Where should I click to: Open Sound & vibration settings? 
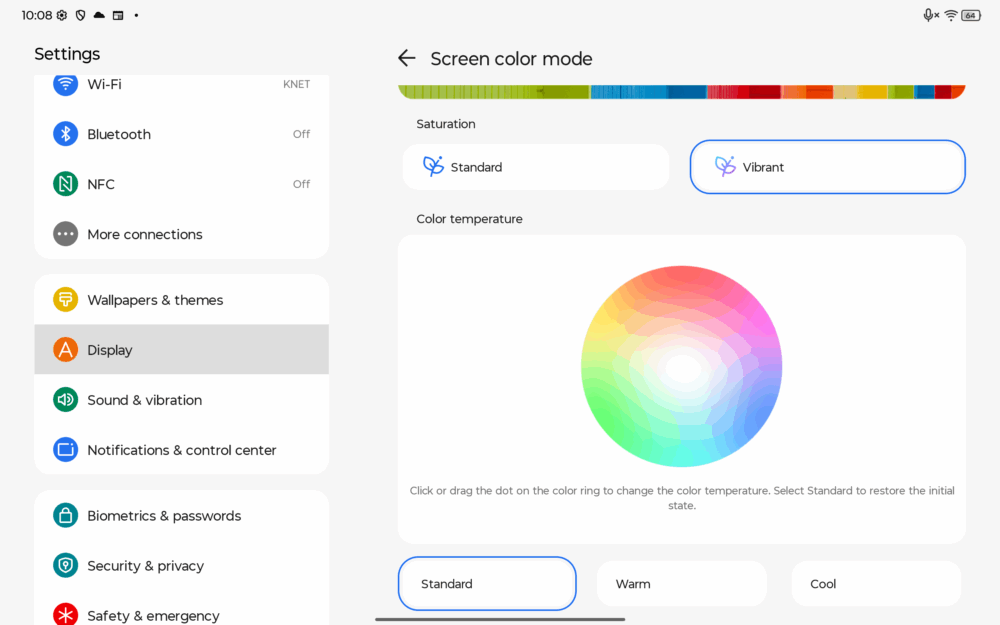[182, 400]
